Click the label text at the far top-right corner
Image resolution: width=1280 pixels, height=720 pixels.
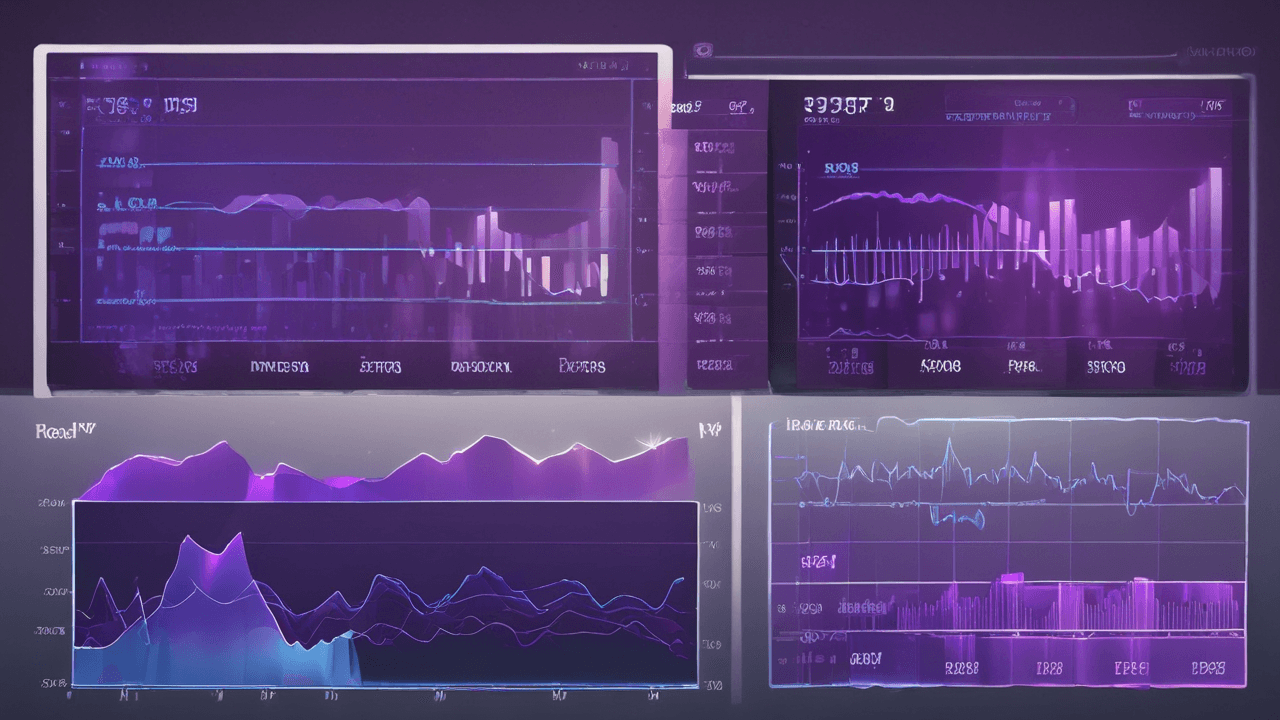click(x=1218, y=50)
